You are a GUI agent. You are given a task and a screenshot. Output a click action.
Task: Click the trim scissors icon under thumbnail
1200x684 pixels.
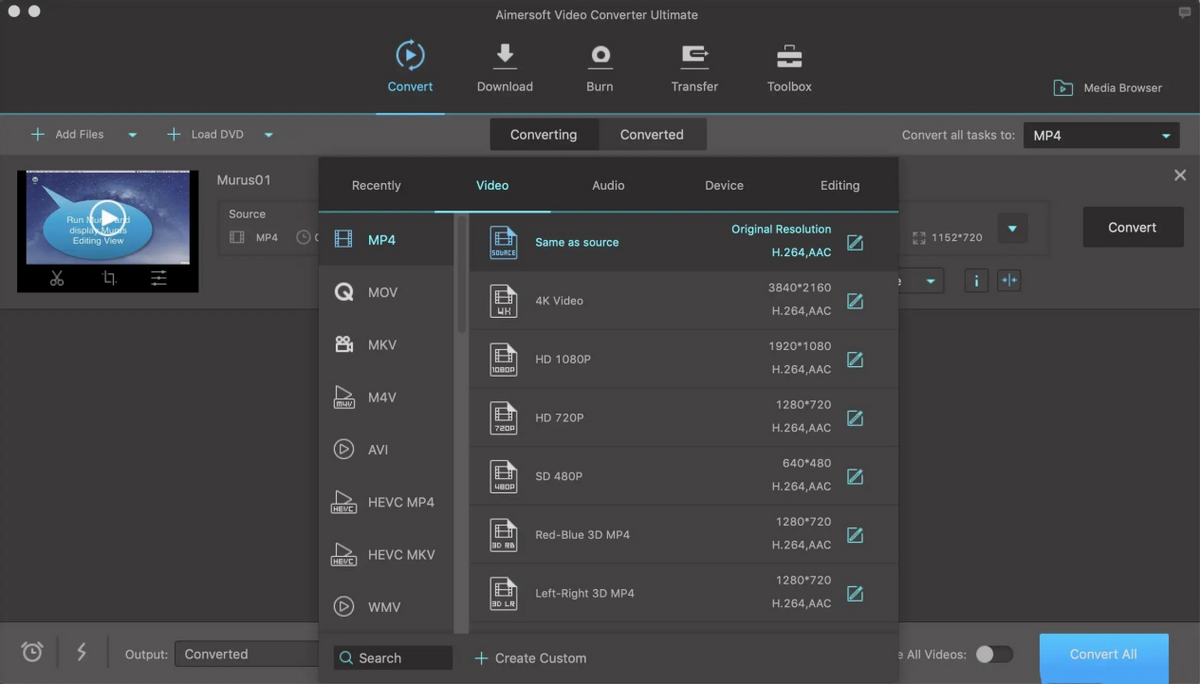point(57,279)
